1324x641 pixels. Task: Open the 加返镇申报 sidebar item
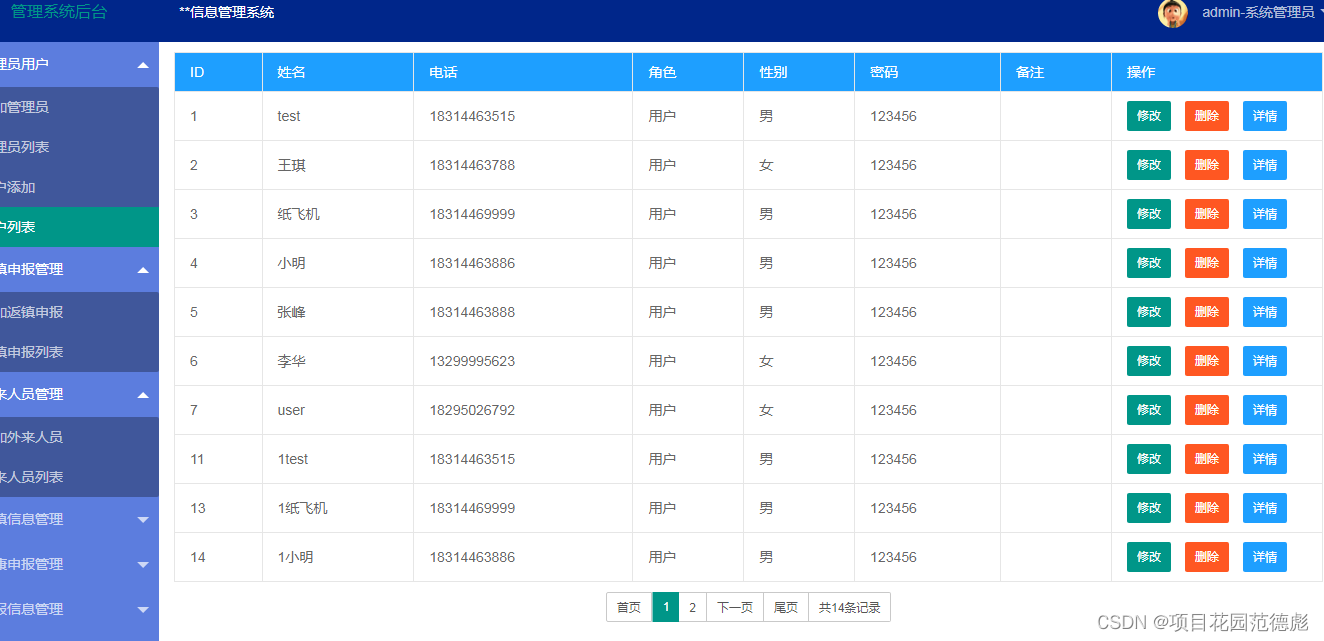79,312
